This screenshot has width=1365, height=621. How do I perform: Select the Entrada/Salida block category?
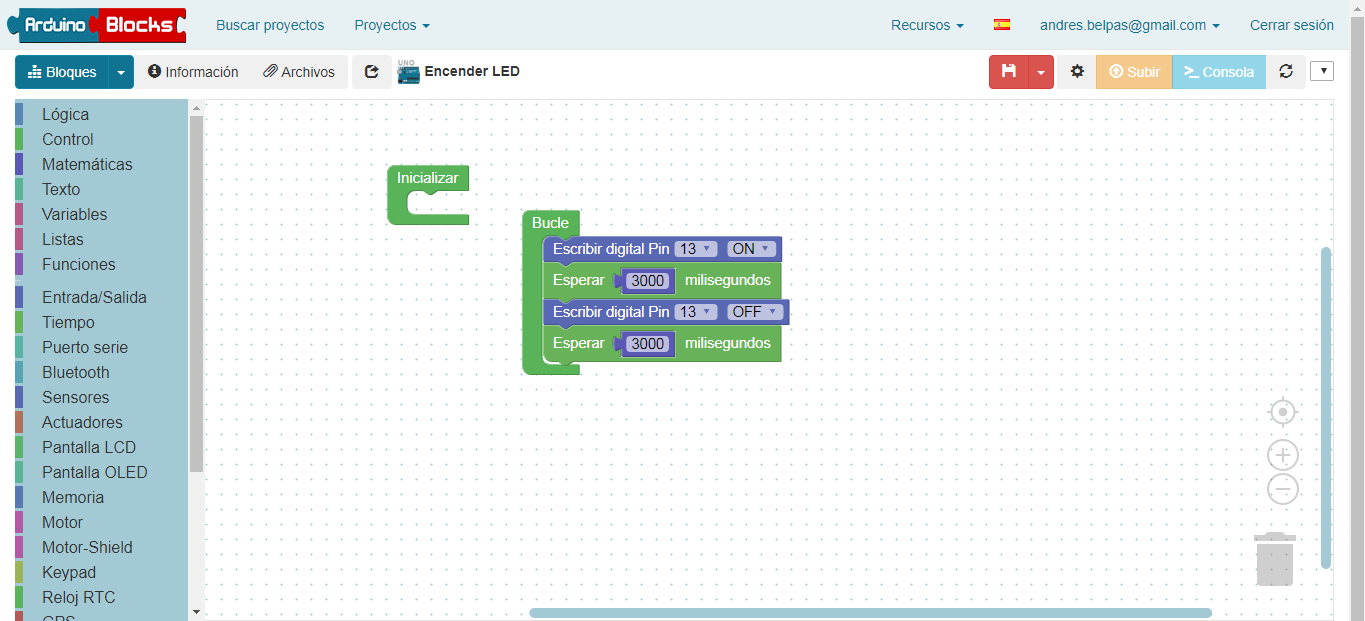point(101,297)
